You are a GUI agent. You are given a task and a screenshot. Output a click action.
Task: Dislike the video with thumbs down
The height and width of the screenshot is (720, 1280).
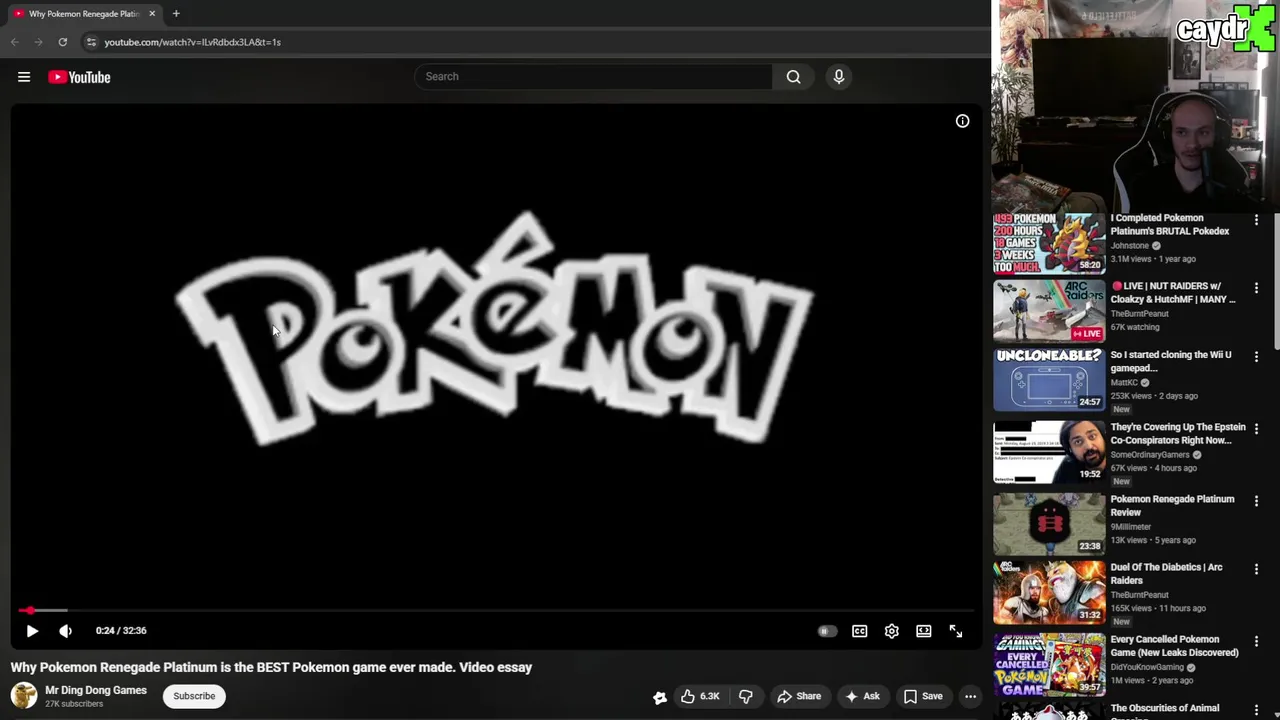745,696
